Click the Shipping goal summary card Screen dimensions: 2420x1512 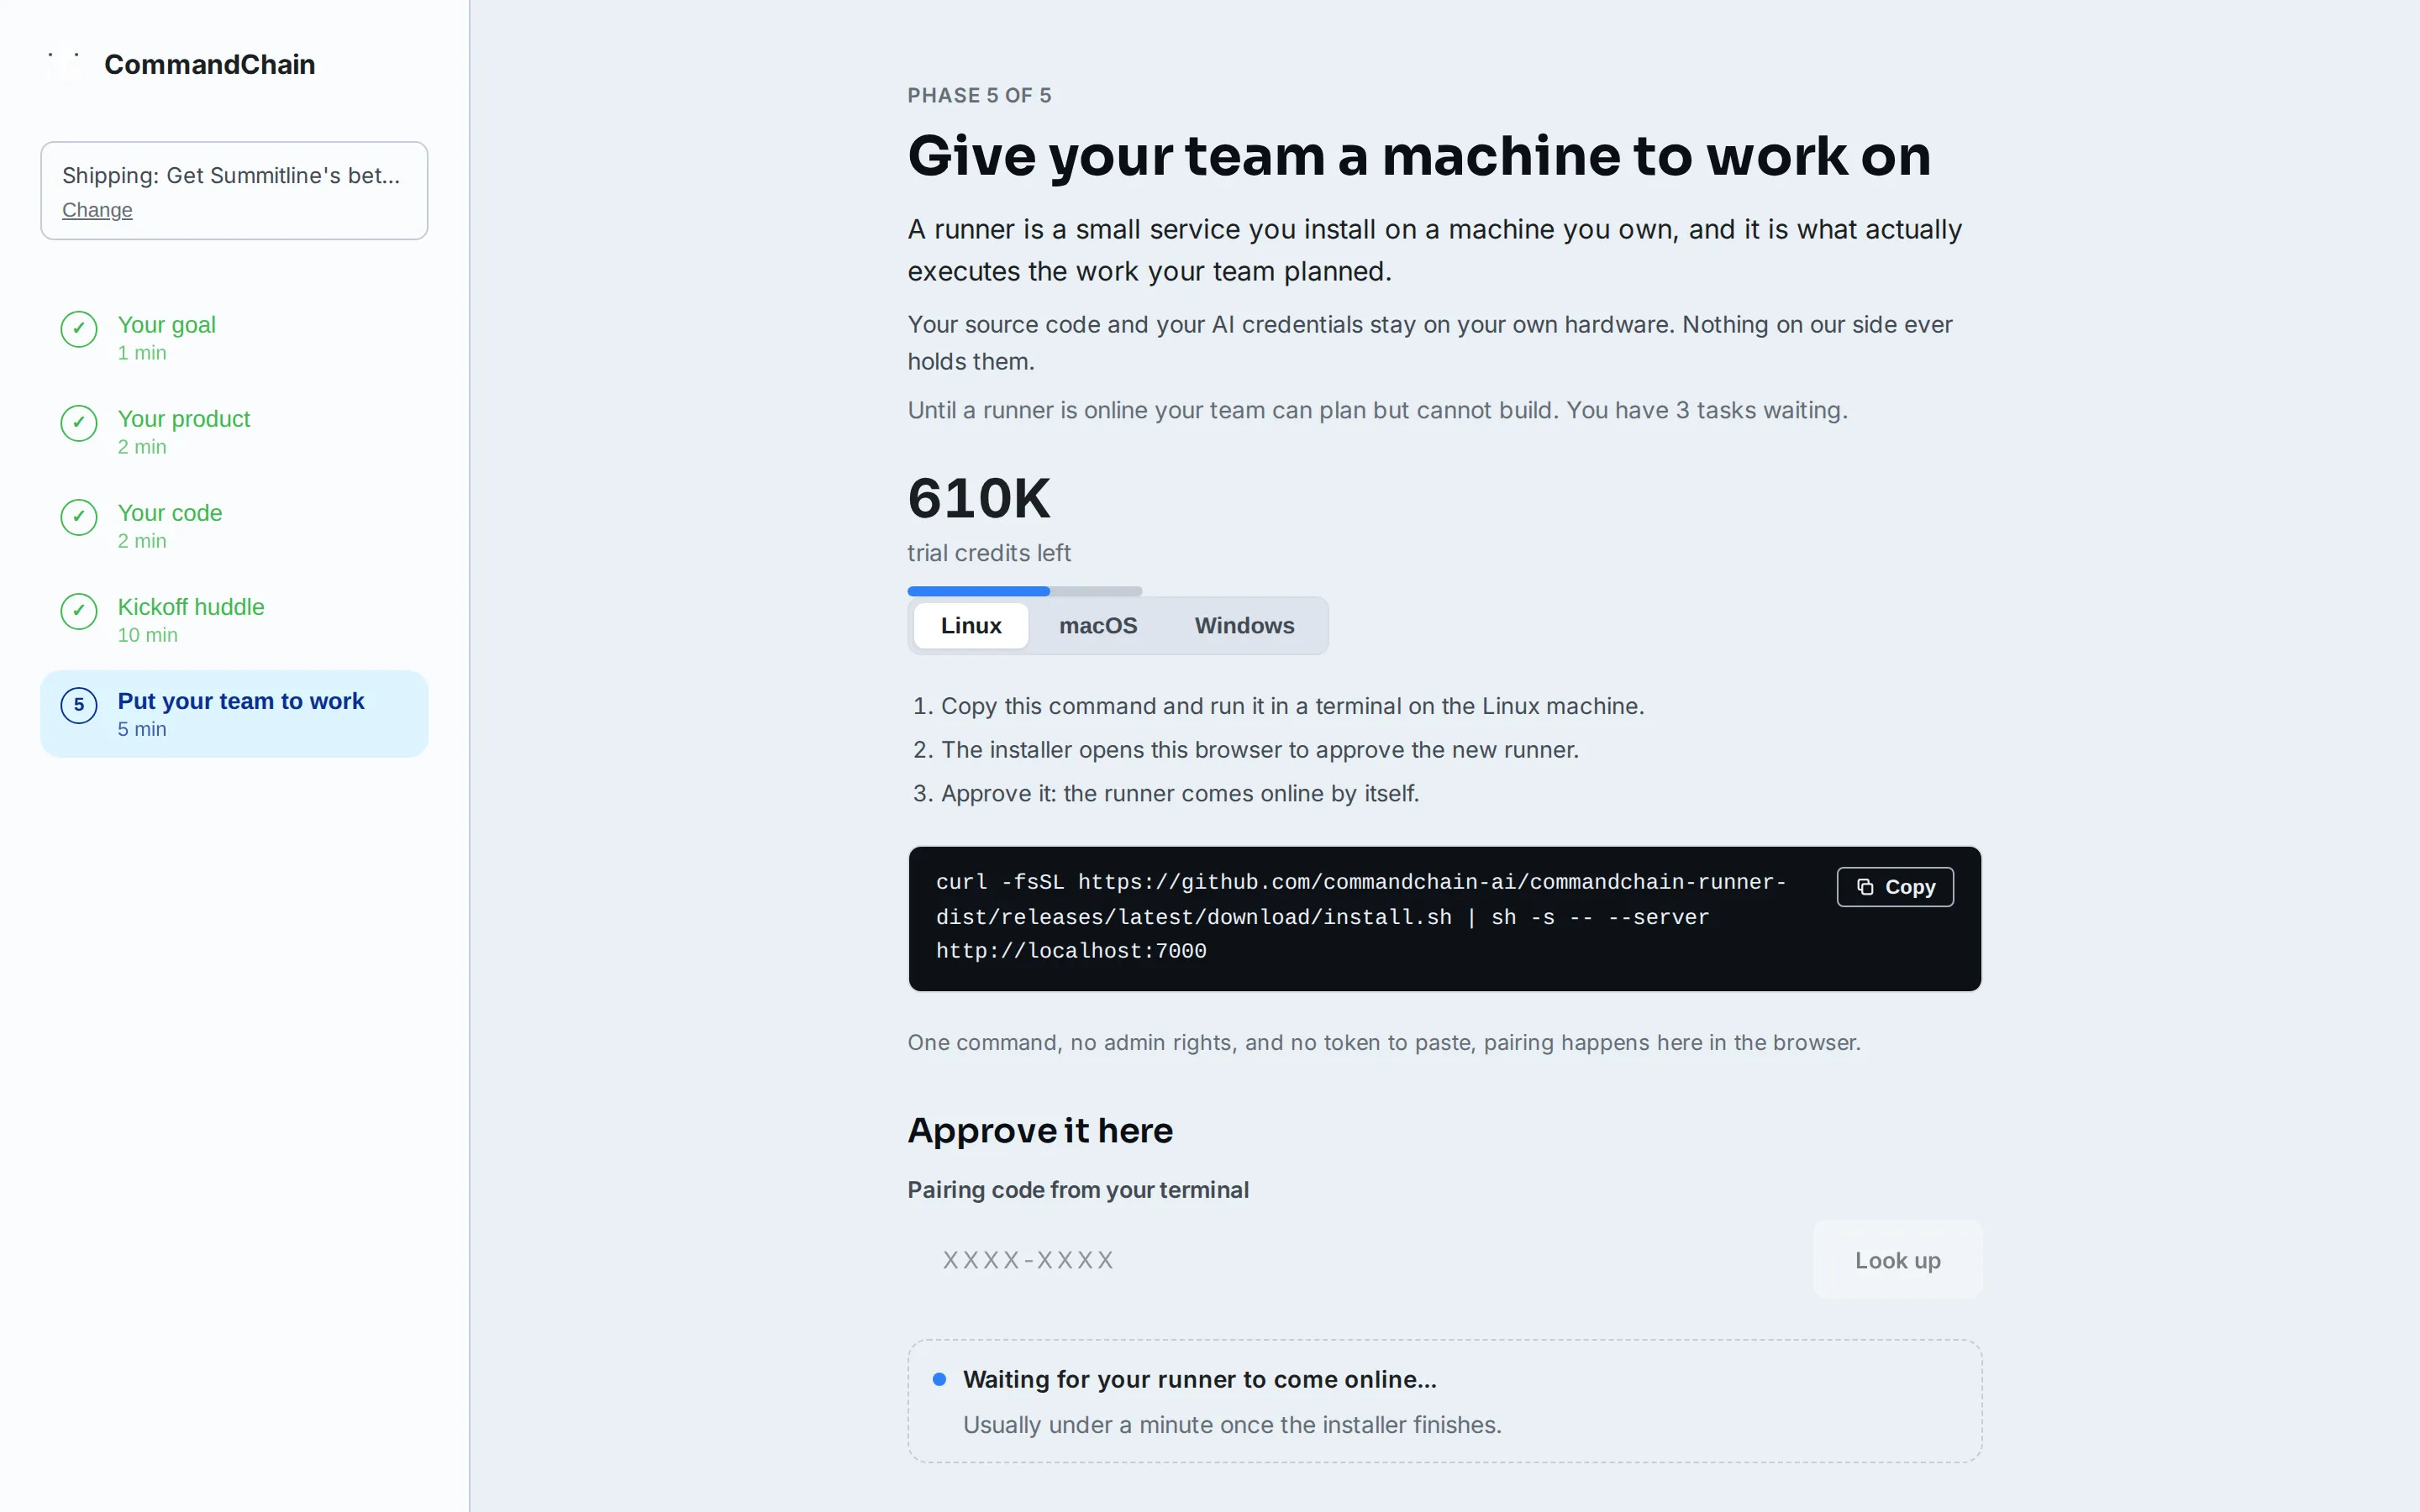[234, 190]
